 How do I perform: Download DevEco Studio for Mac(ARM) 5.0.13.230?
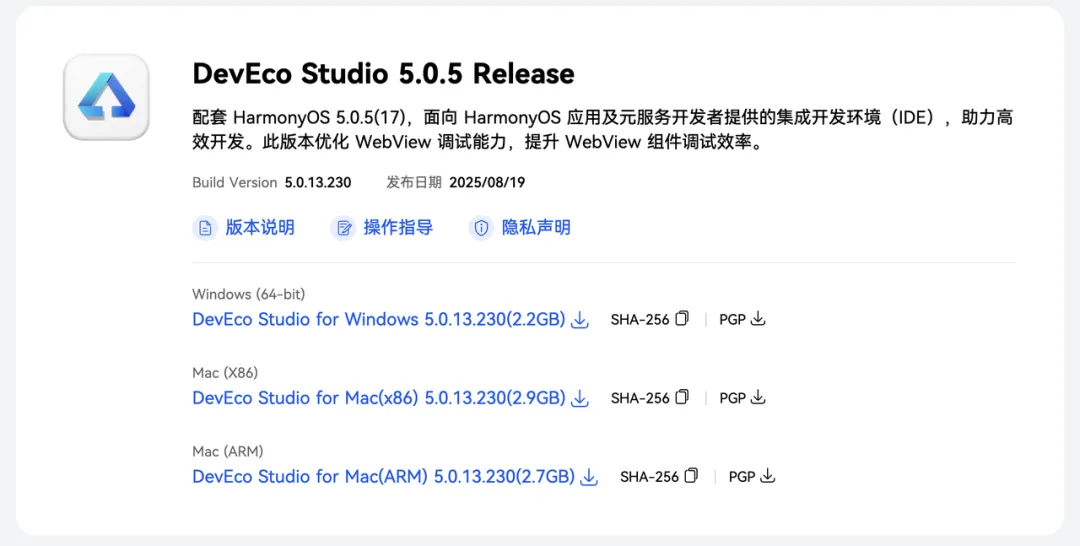coord(384,476)
